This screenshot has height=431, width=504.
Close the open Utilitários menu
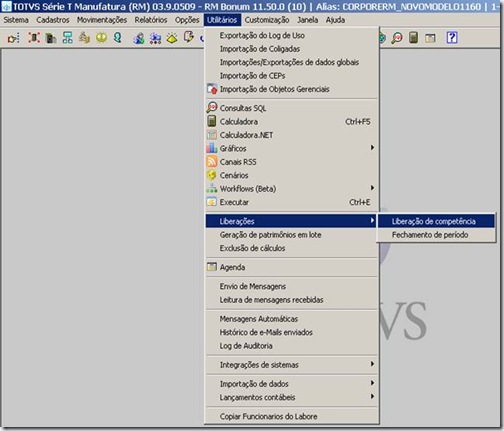pyautogui.click(x=222, y=20)
